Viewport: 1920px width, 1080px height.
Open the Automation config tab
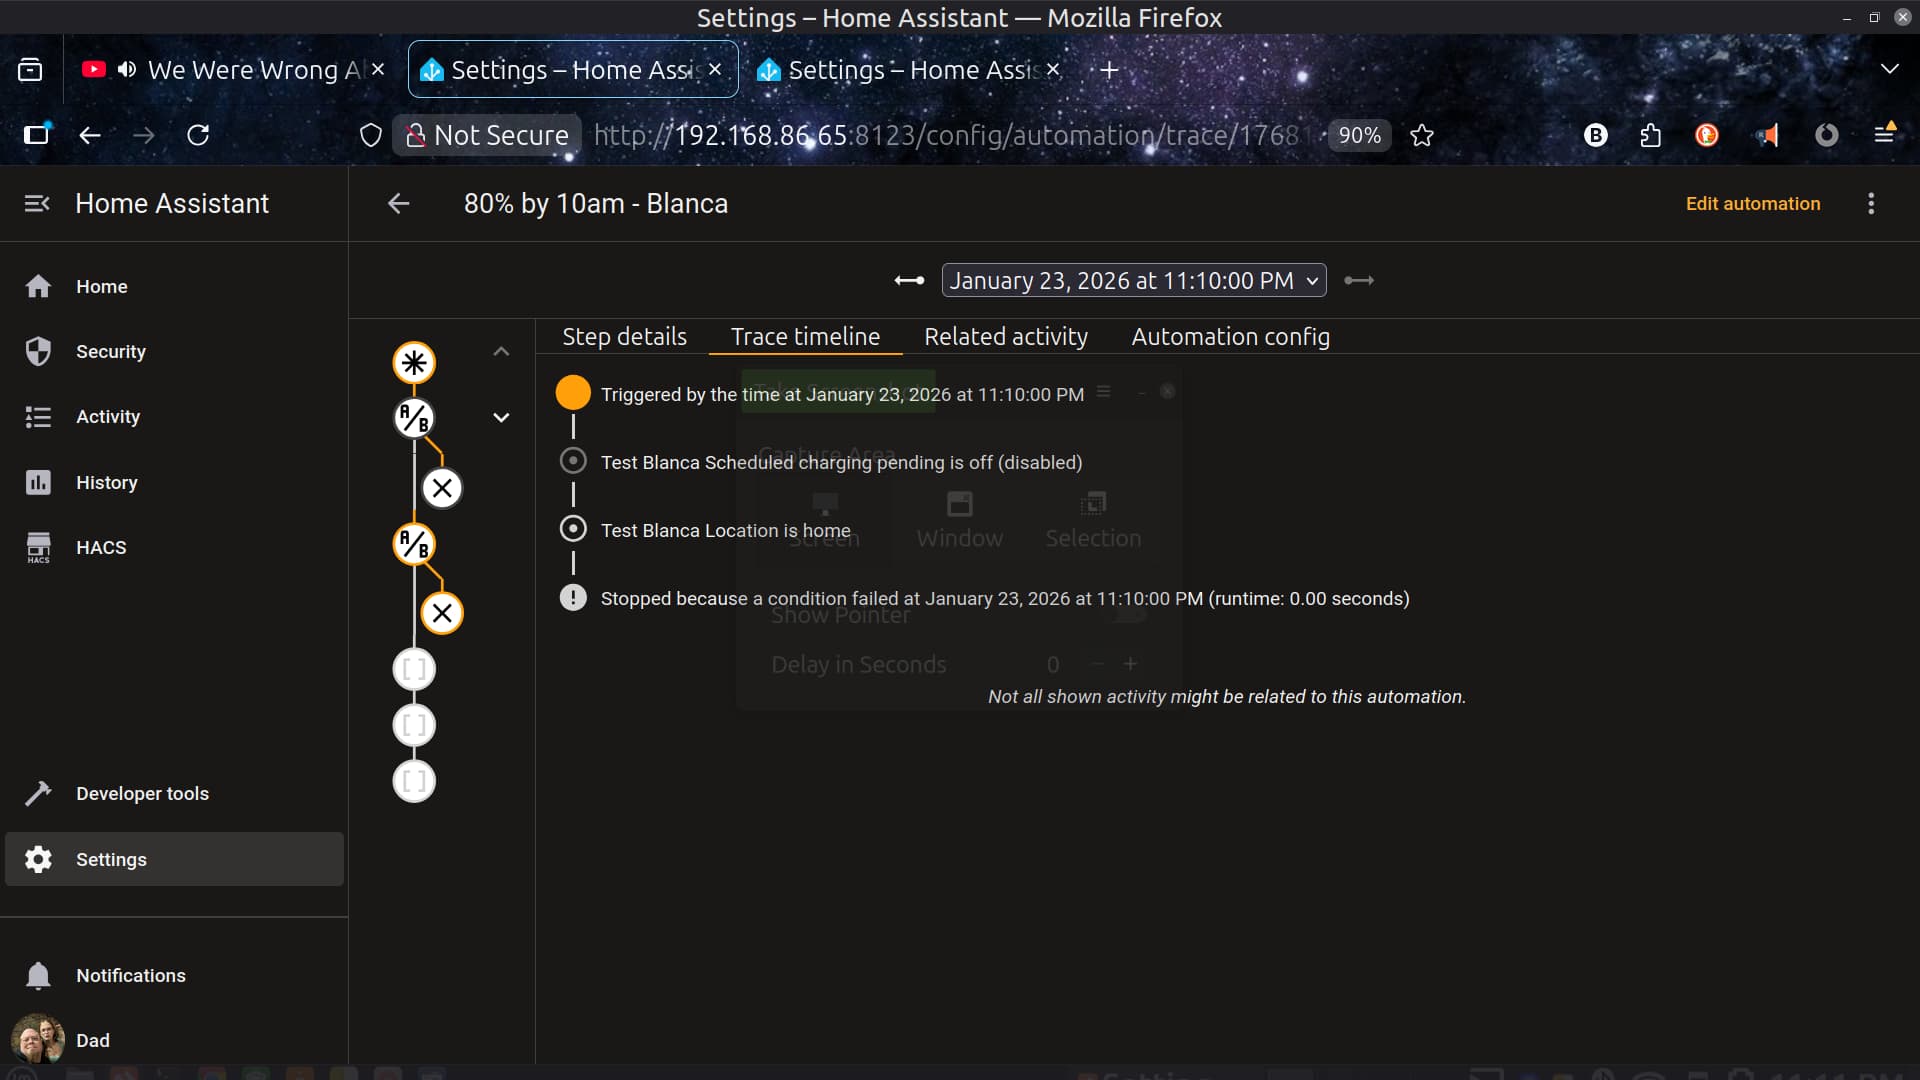(1230, 337)
